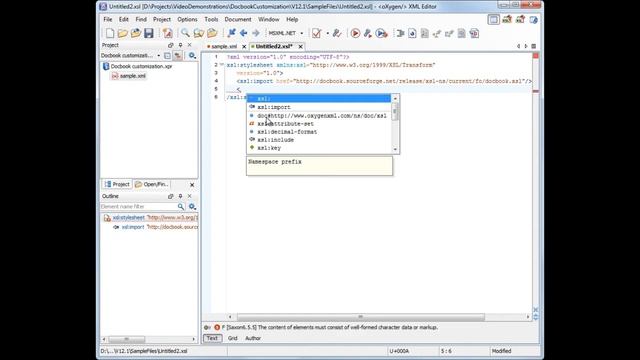Open the Outline settings gear menu

click(x=192, y=207)
